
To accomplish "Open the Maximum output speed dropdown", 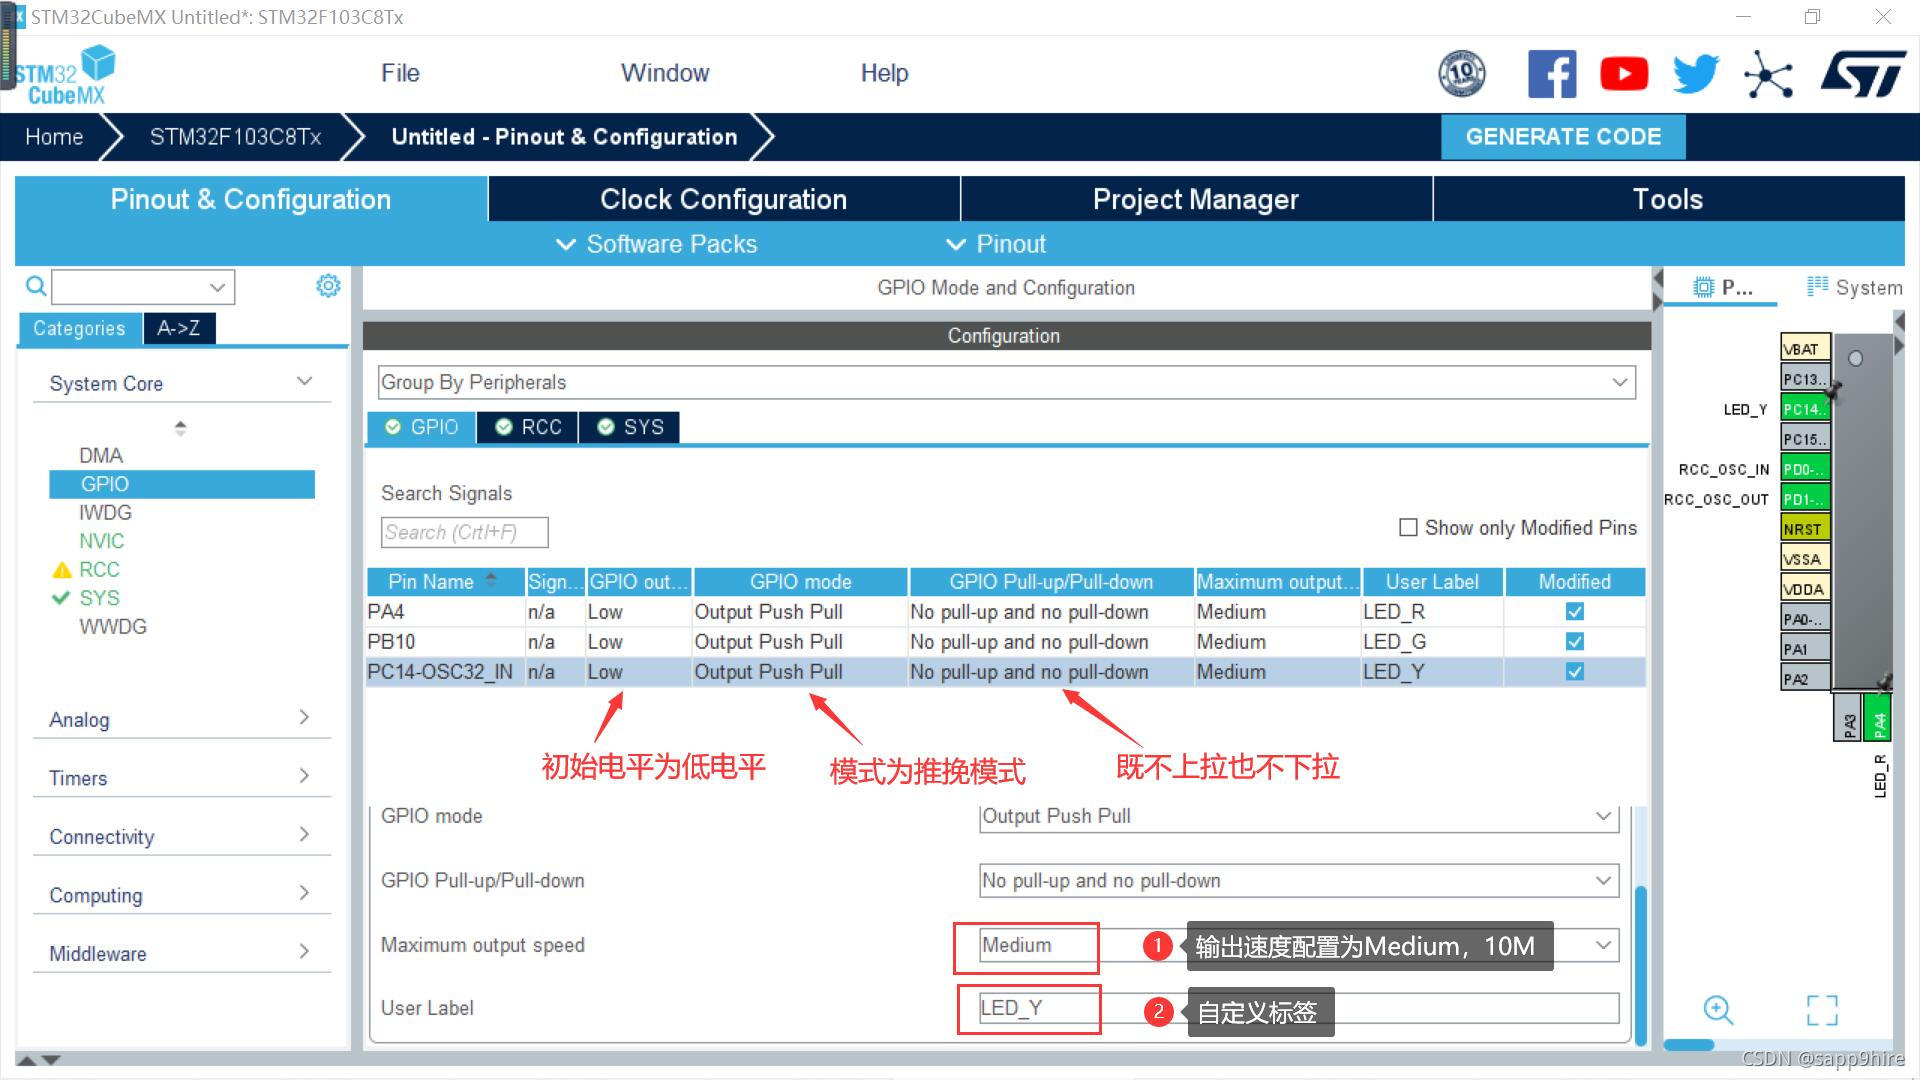I will [x=1299, y=945].
